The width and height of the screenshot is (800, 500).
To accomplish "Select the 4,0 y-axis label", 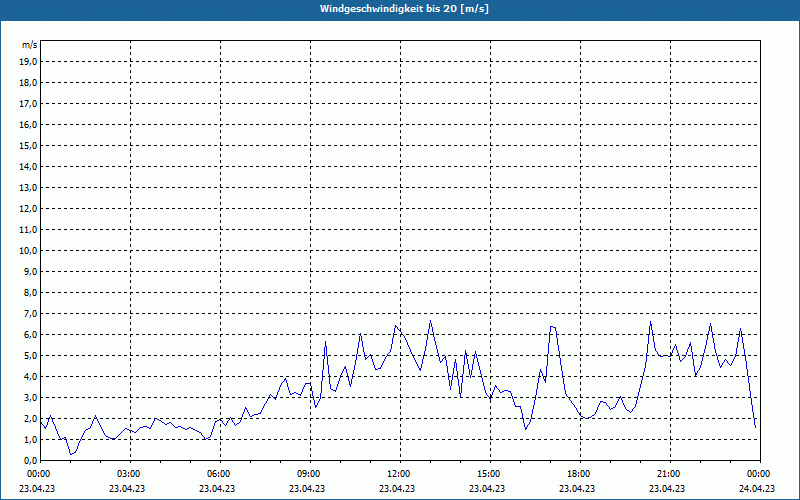I will (x=30, y=377).
